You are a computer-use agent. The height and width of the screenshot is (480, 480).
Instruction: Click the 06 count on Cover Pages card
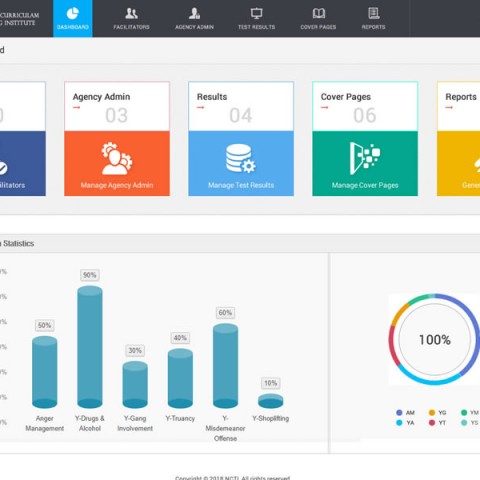click(365, 116)
